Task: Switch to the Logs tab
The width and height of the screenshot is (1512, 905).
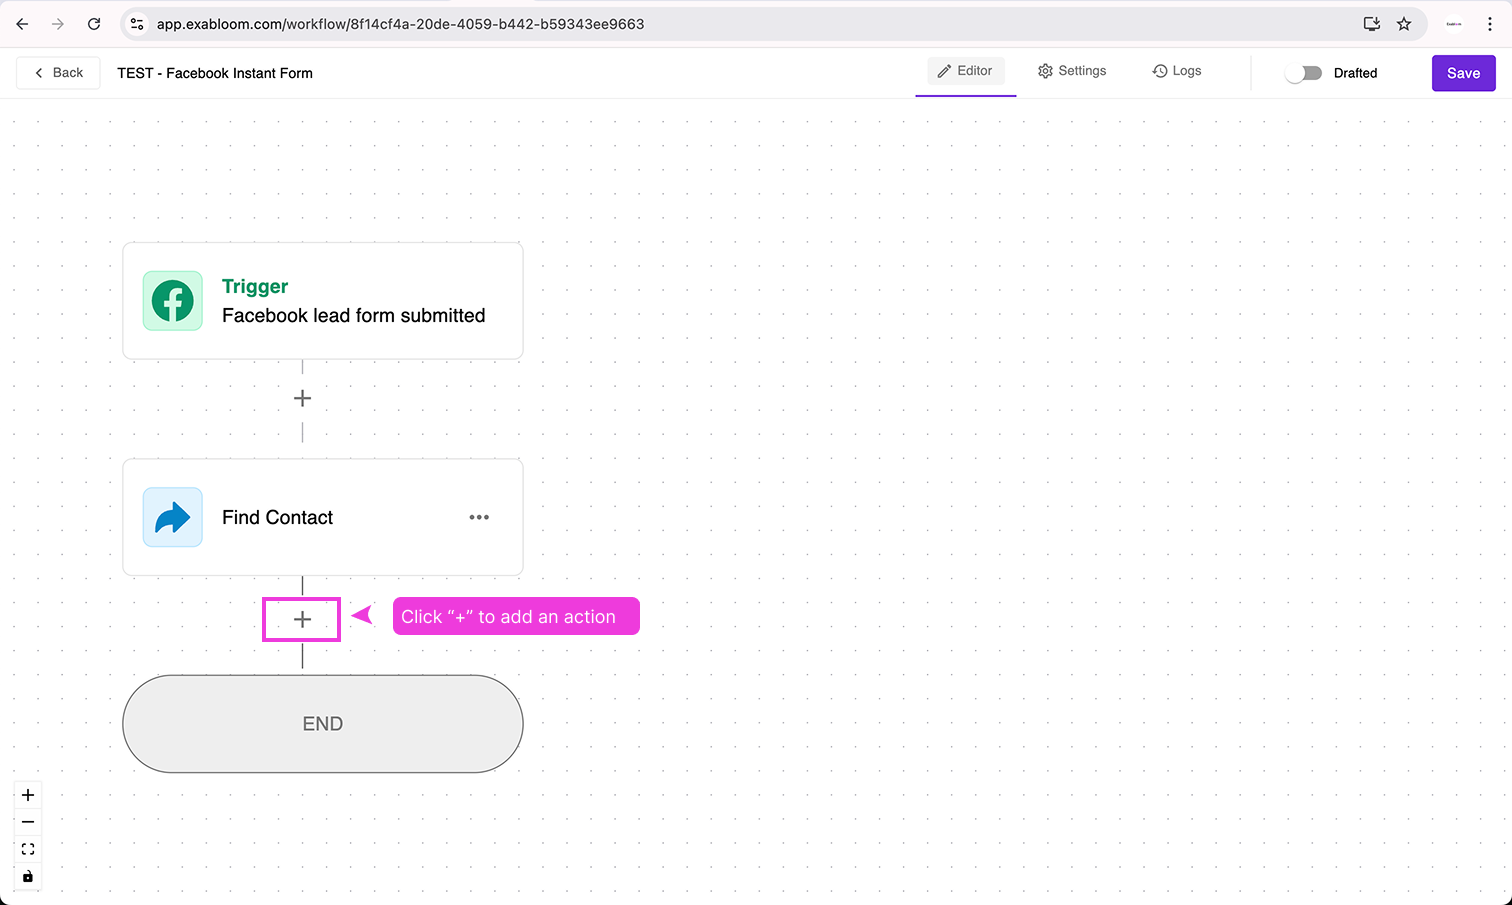Action: (x=1177, y=70)
